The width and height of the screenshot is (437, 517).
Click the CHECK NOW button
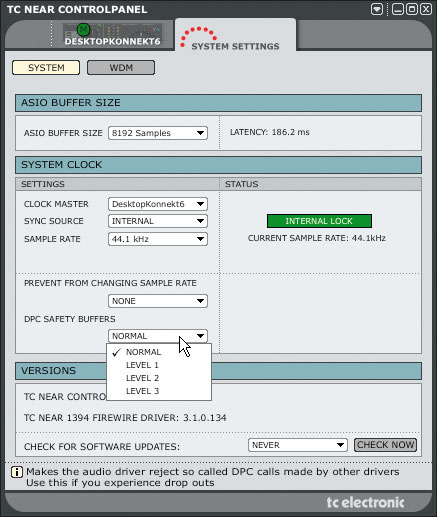pyautogui.click(x=385, y=445)
